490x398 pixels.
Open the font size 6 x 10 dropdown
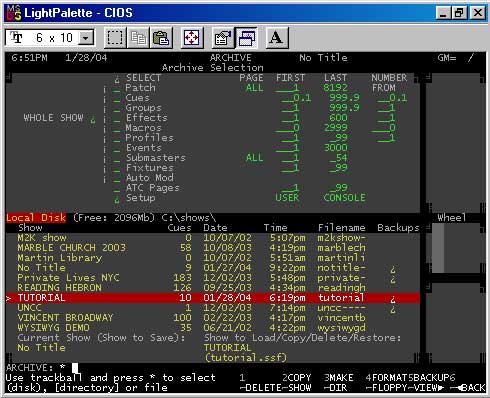(86, 38)
